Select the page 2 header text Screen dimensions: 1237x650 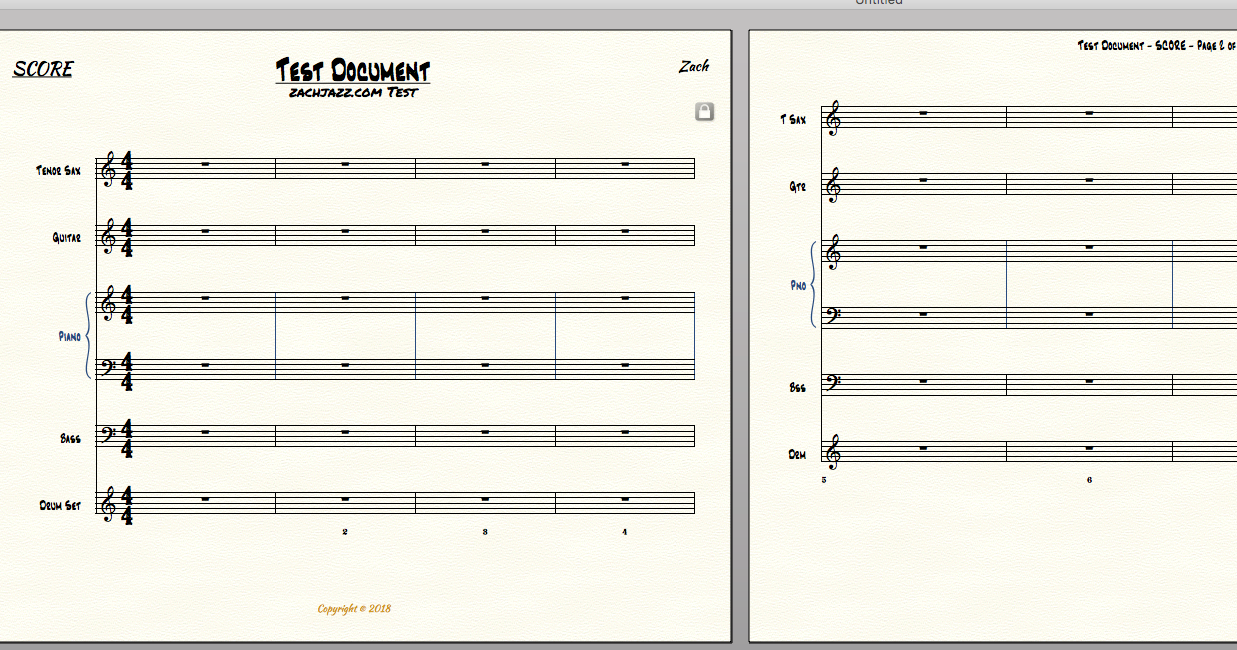pos(1156,46)
